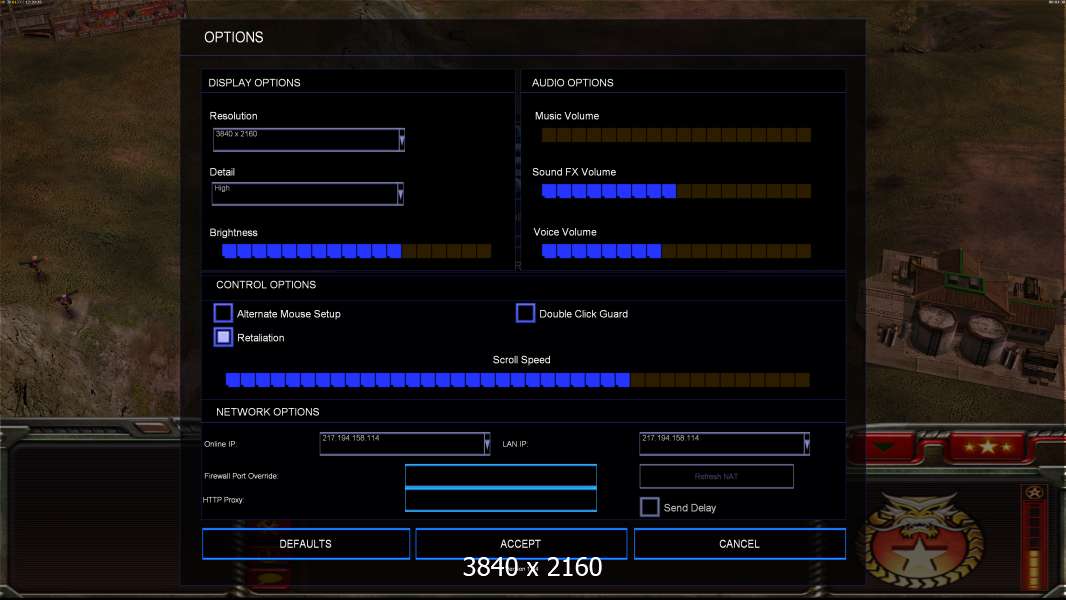This screenshot has width=1066, height=600.
Task: Adjust the Brightness slider bar
Action: pyautogui.click(x=356, y=251)
